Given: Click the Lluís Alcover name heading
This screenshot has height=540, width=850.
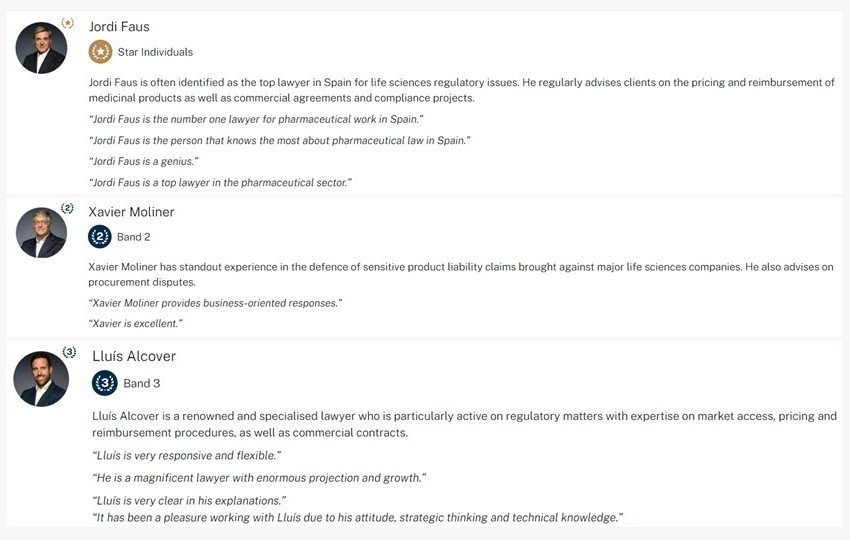Looking at the screenshot, I should 134,356.
